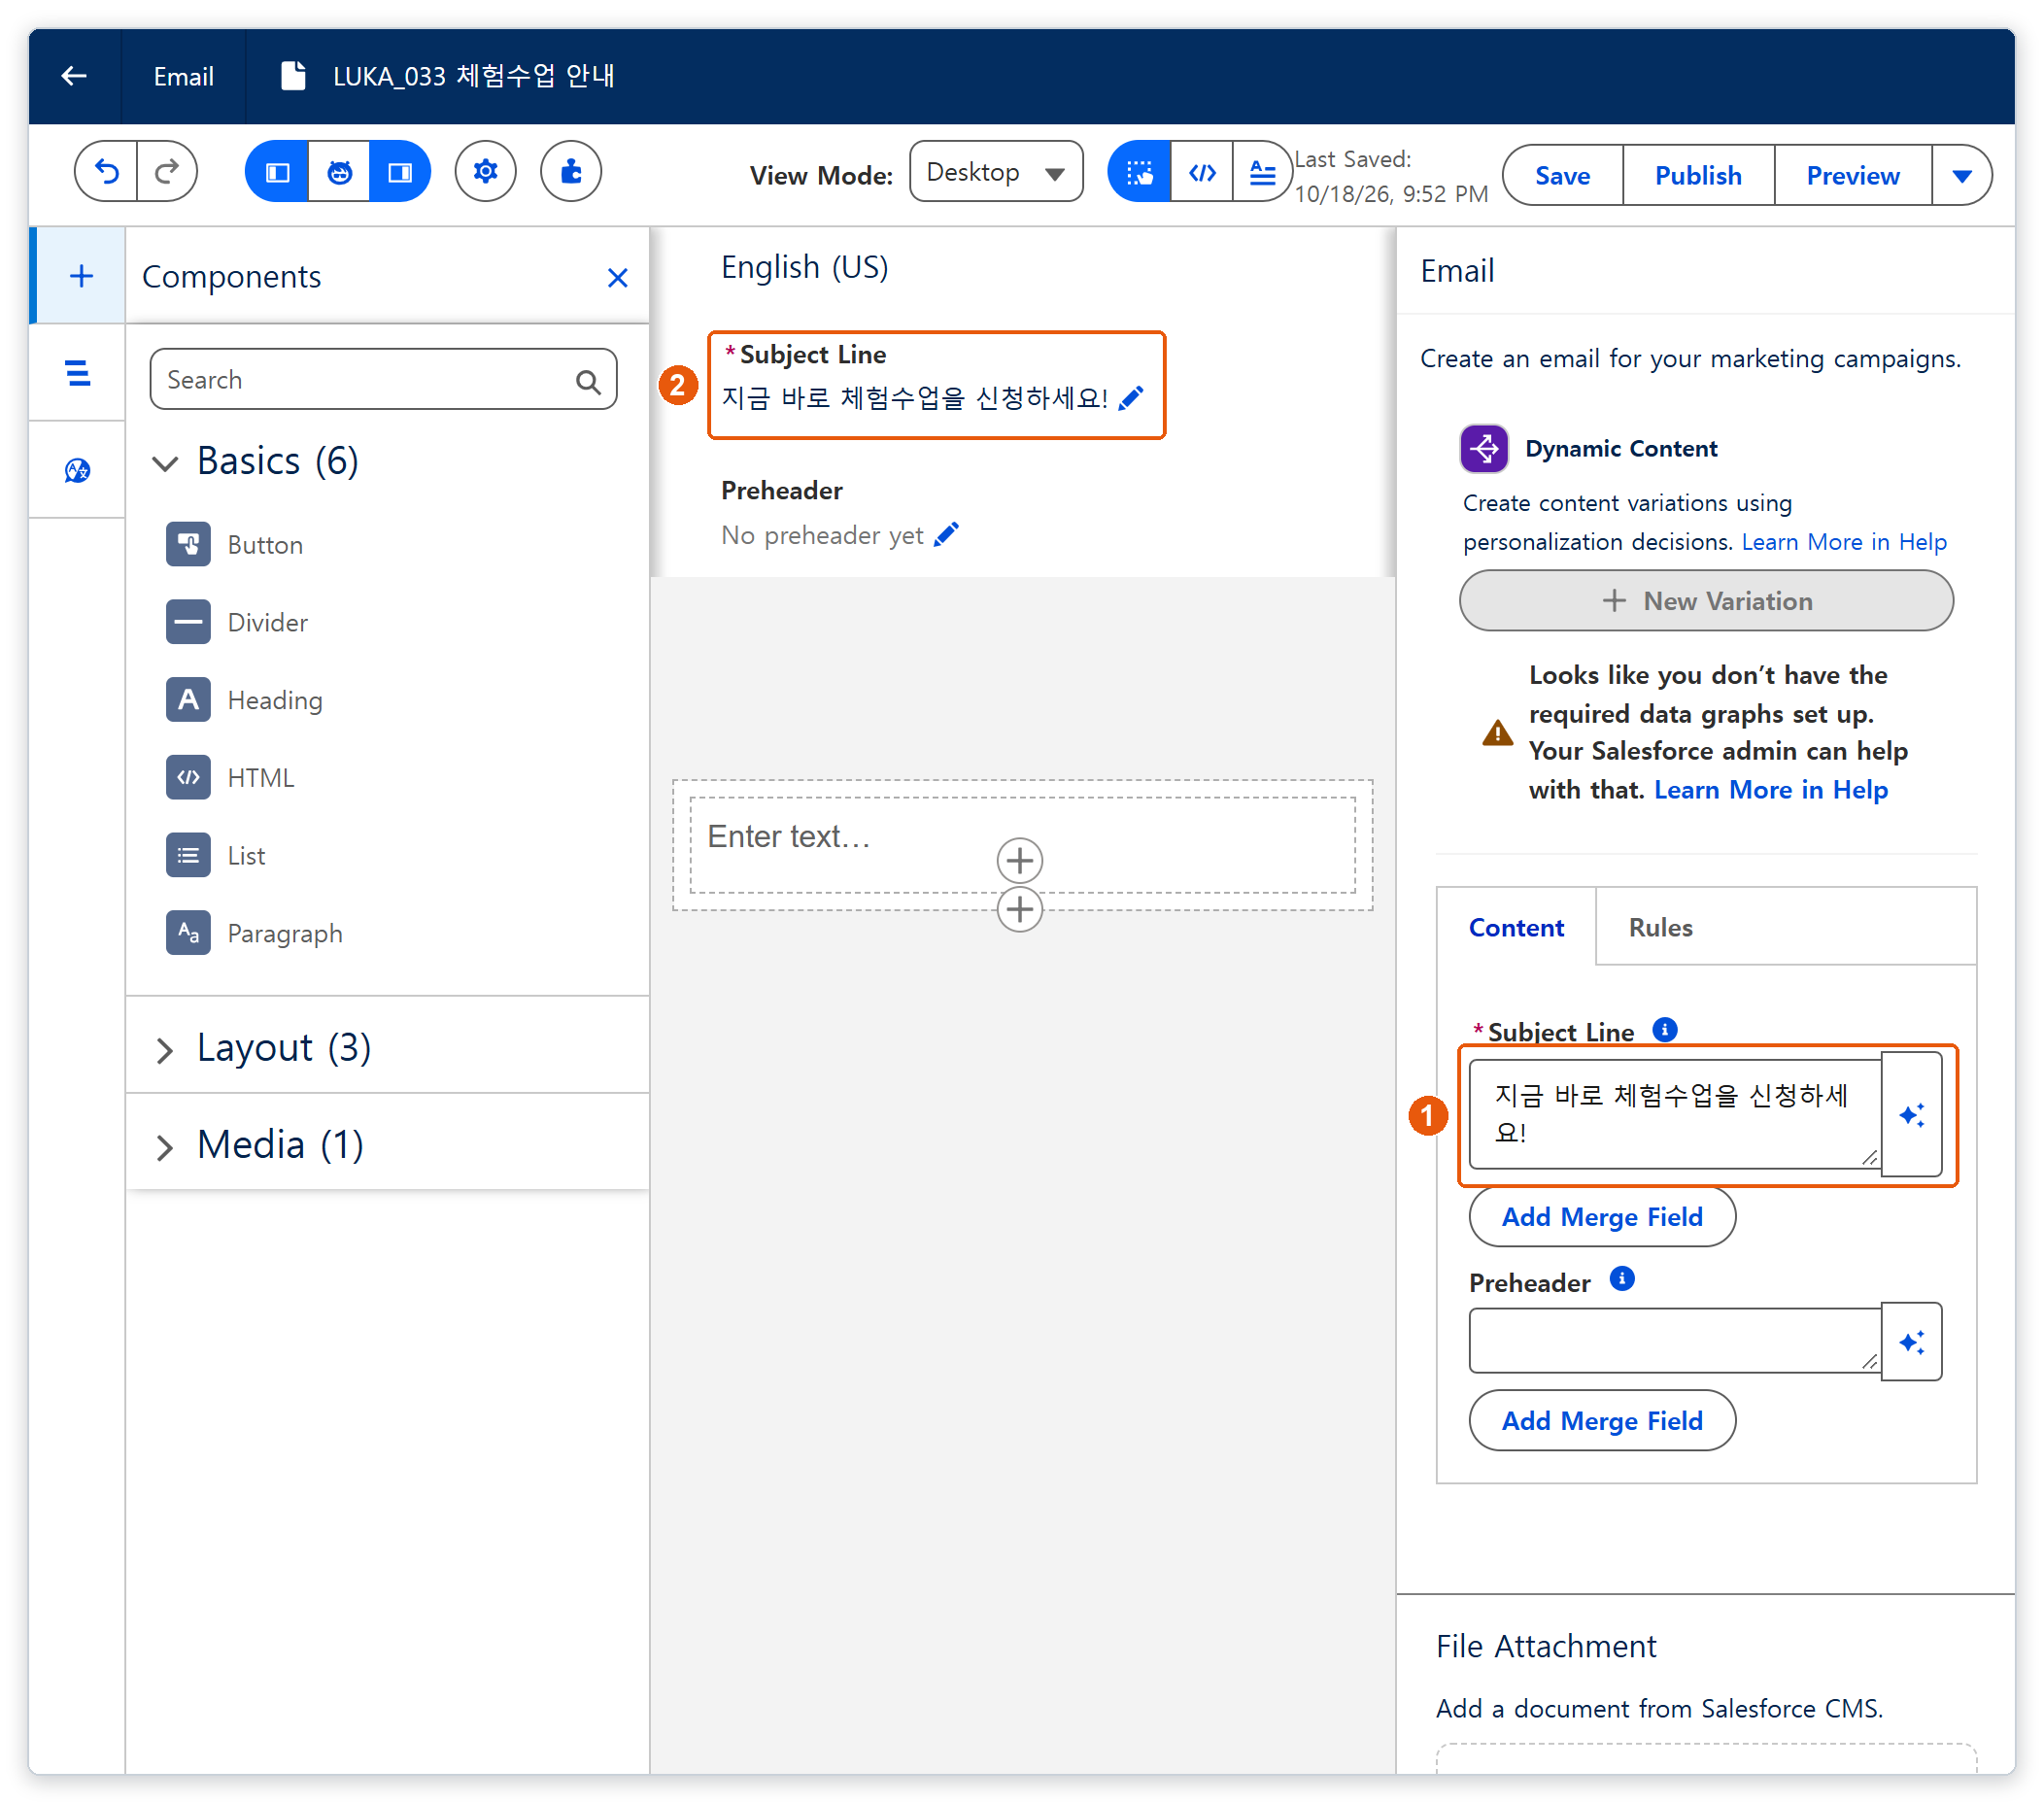This screenshot has width=2044, height=1803.
Task: Open the Learn More in Help link under Dynamic Content
Action: point(1844,541)
